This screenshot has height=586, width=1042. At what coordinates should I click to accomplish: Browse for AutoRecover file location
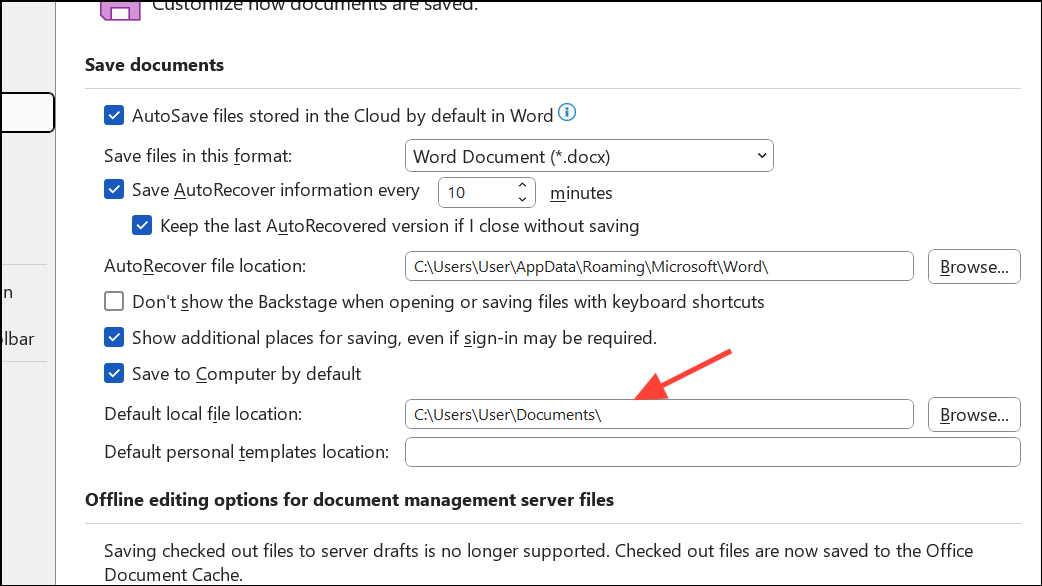click(973, 266)
